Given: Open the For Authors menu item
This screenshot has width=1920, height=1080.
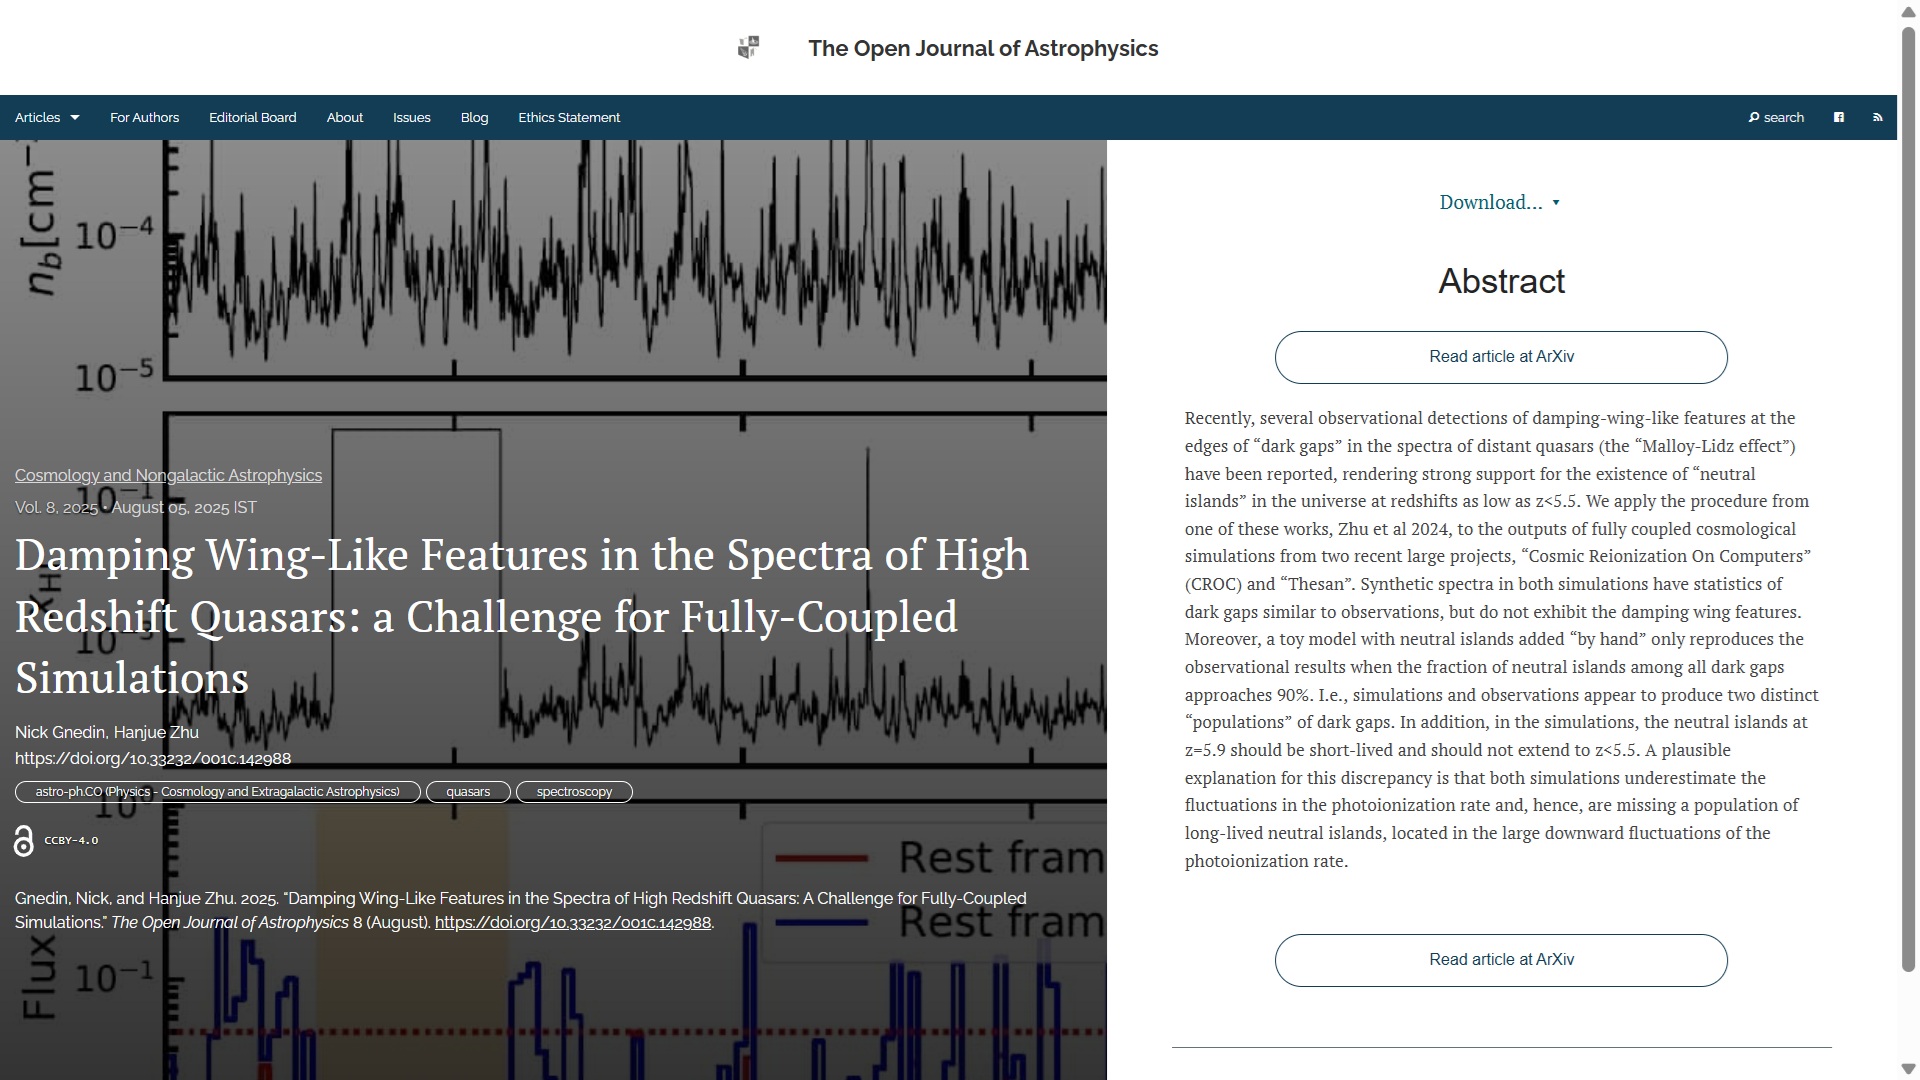Looking at the screenshot, I should point(144,118).
